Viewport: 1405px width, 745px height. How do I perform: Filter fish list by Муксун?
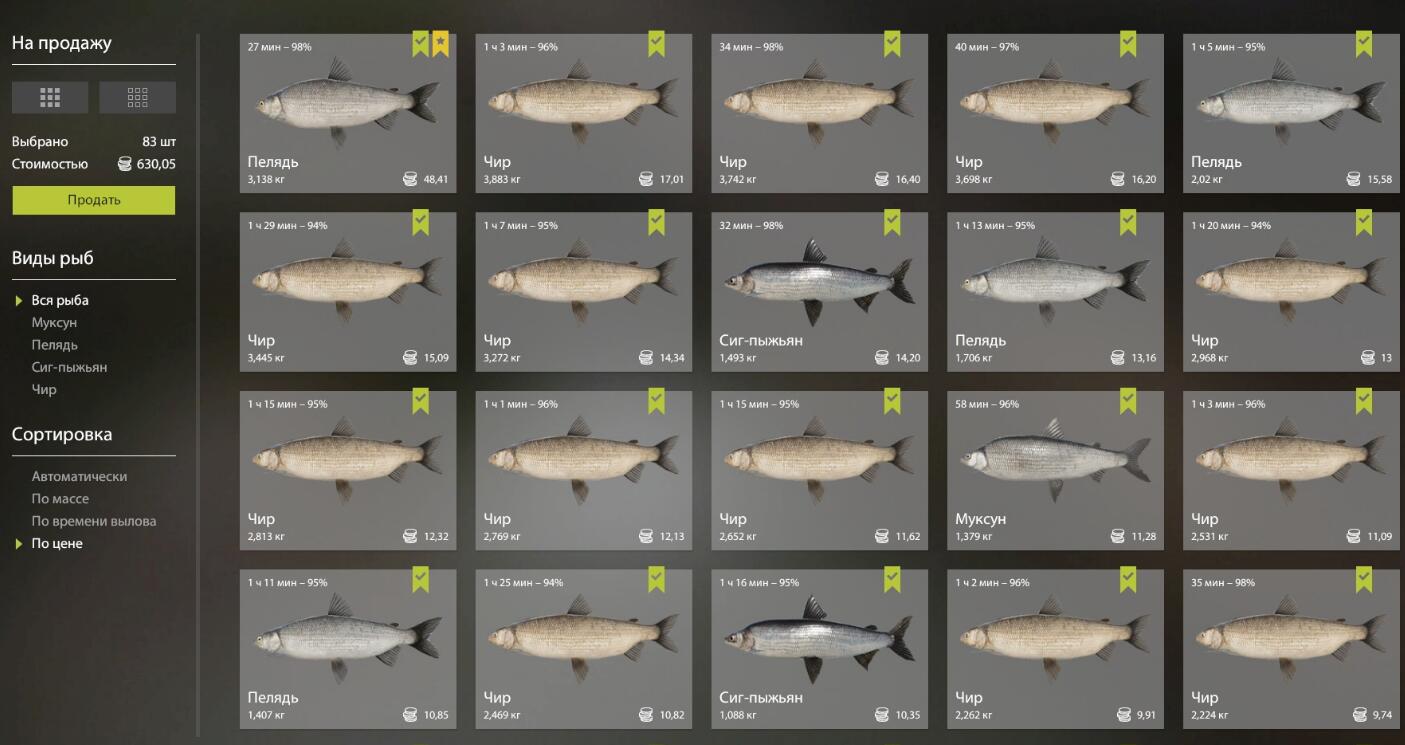tap(54, 323)
